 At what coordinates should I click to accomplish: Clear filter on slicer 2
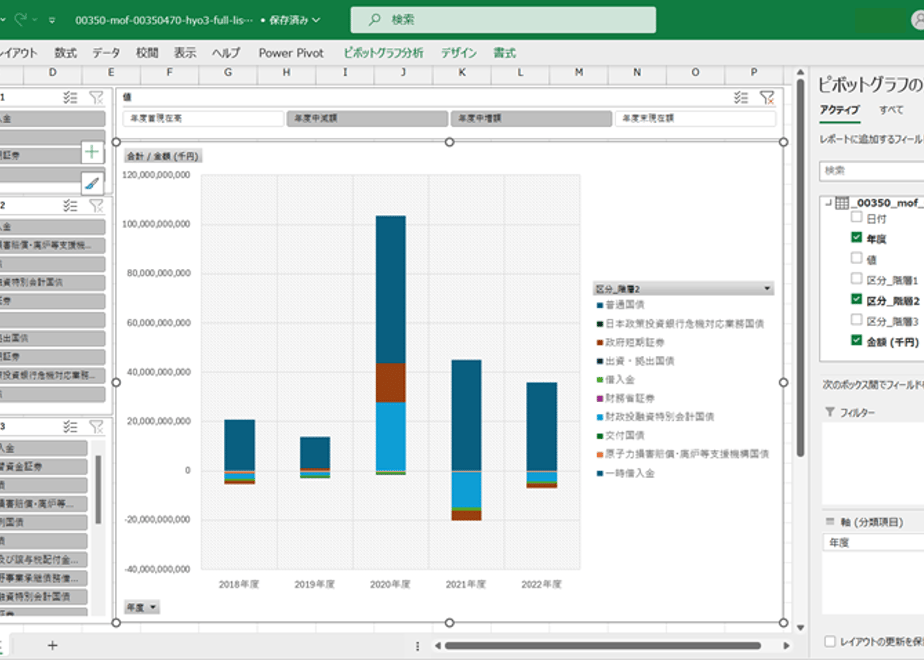tap(96, 206)
